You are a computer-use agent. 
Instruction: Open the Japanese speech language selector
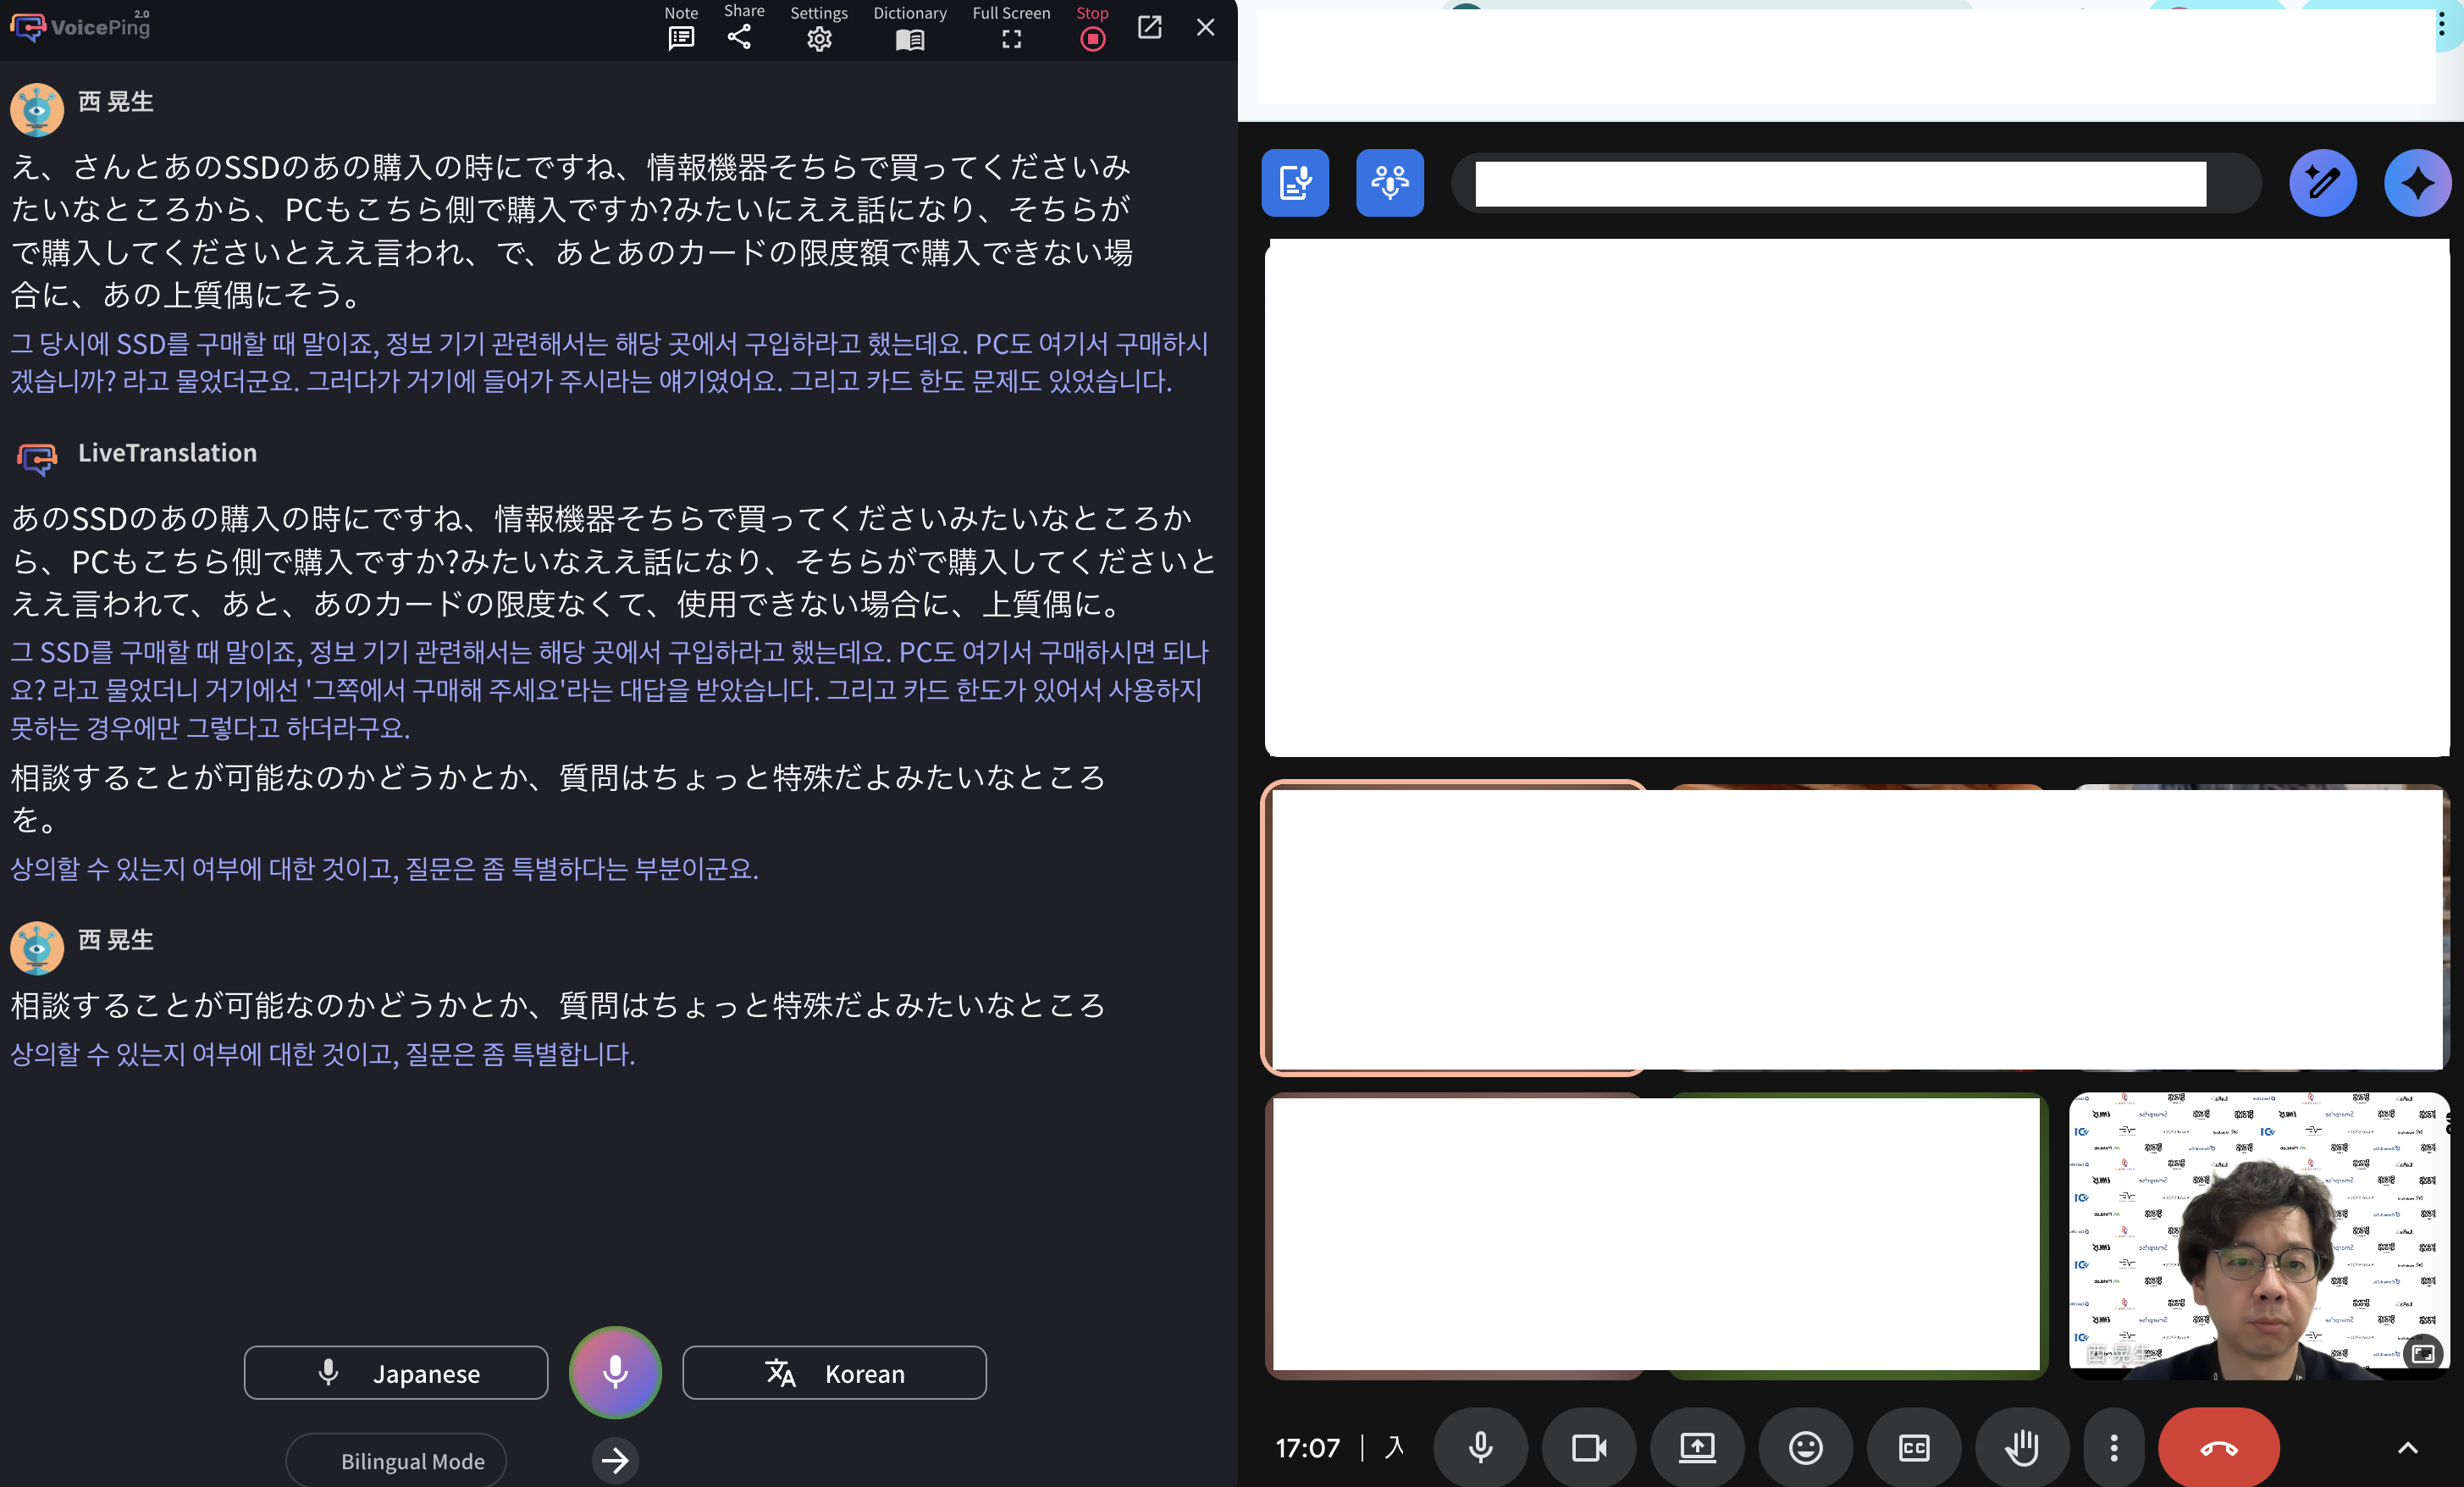tap(396, 1373)
